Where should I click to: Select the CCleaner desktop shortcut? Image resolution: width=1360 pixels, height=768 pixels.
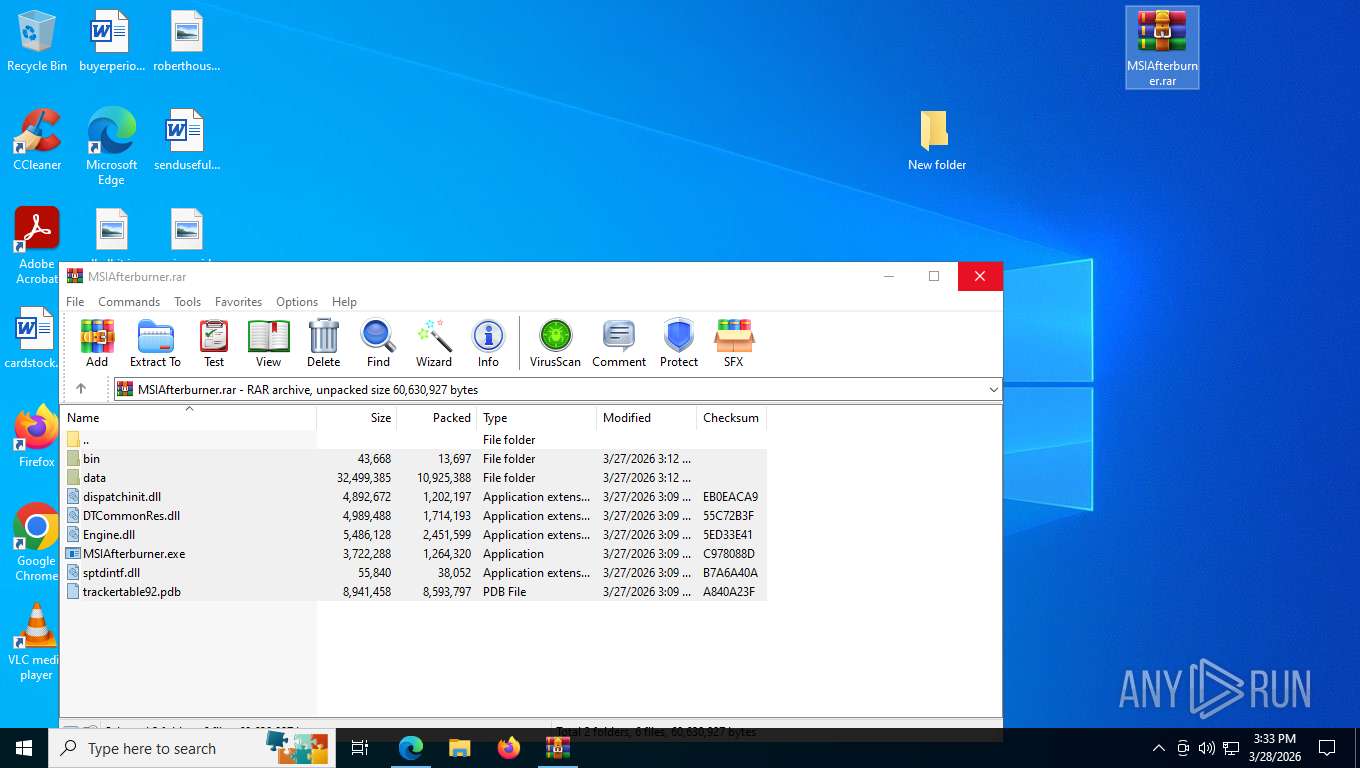click(37, 140)
